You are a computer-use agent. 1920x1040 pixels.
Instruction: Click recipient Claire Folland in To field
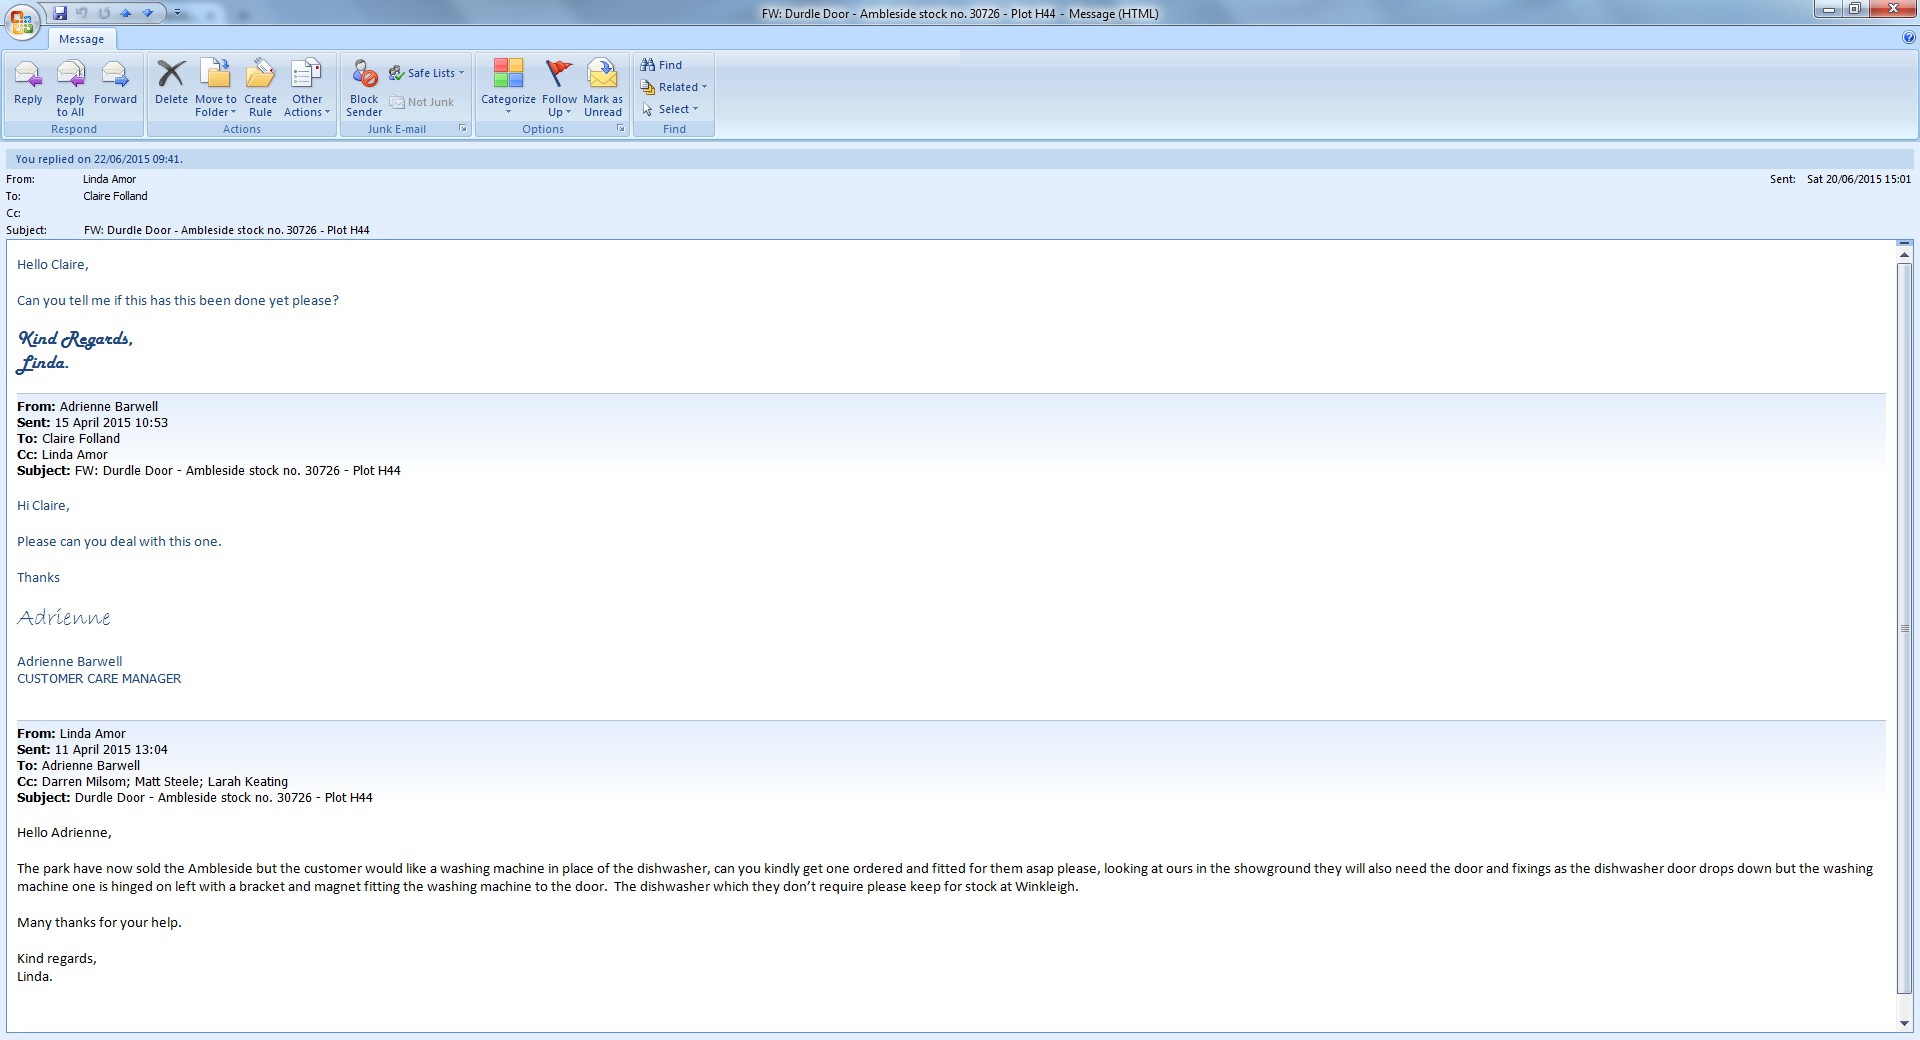pyautogui.click(x=115, y=196)
